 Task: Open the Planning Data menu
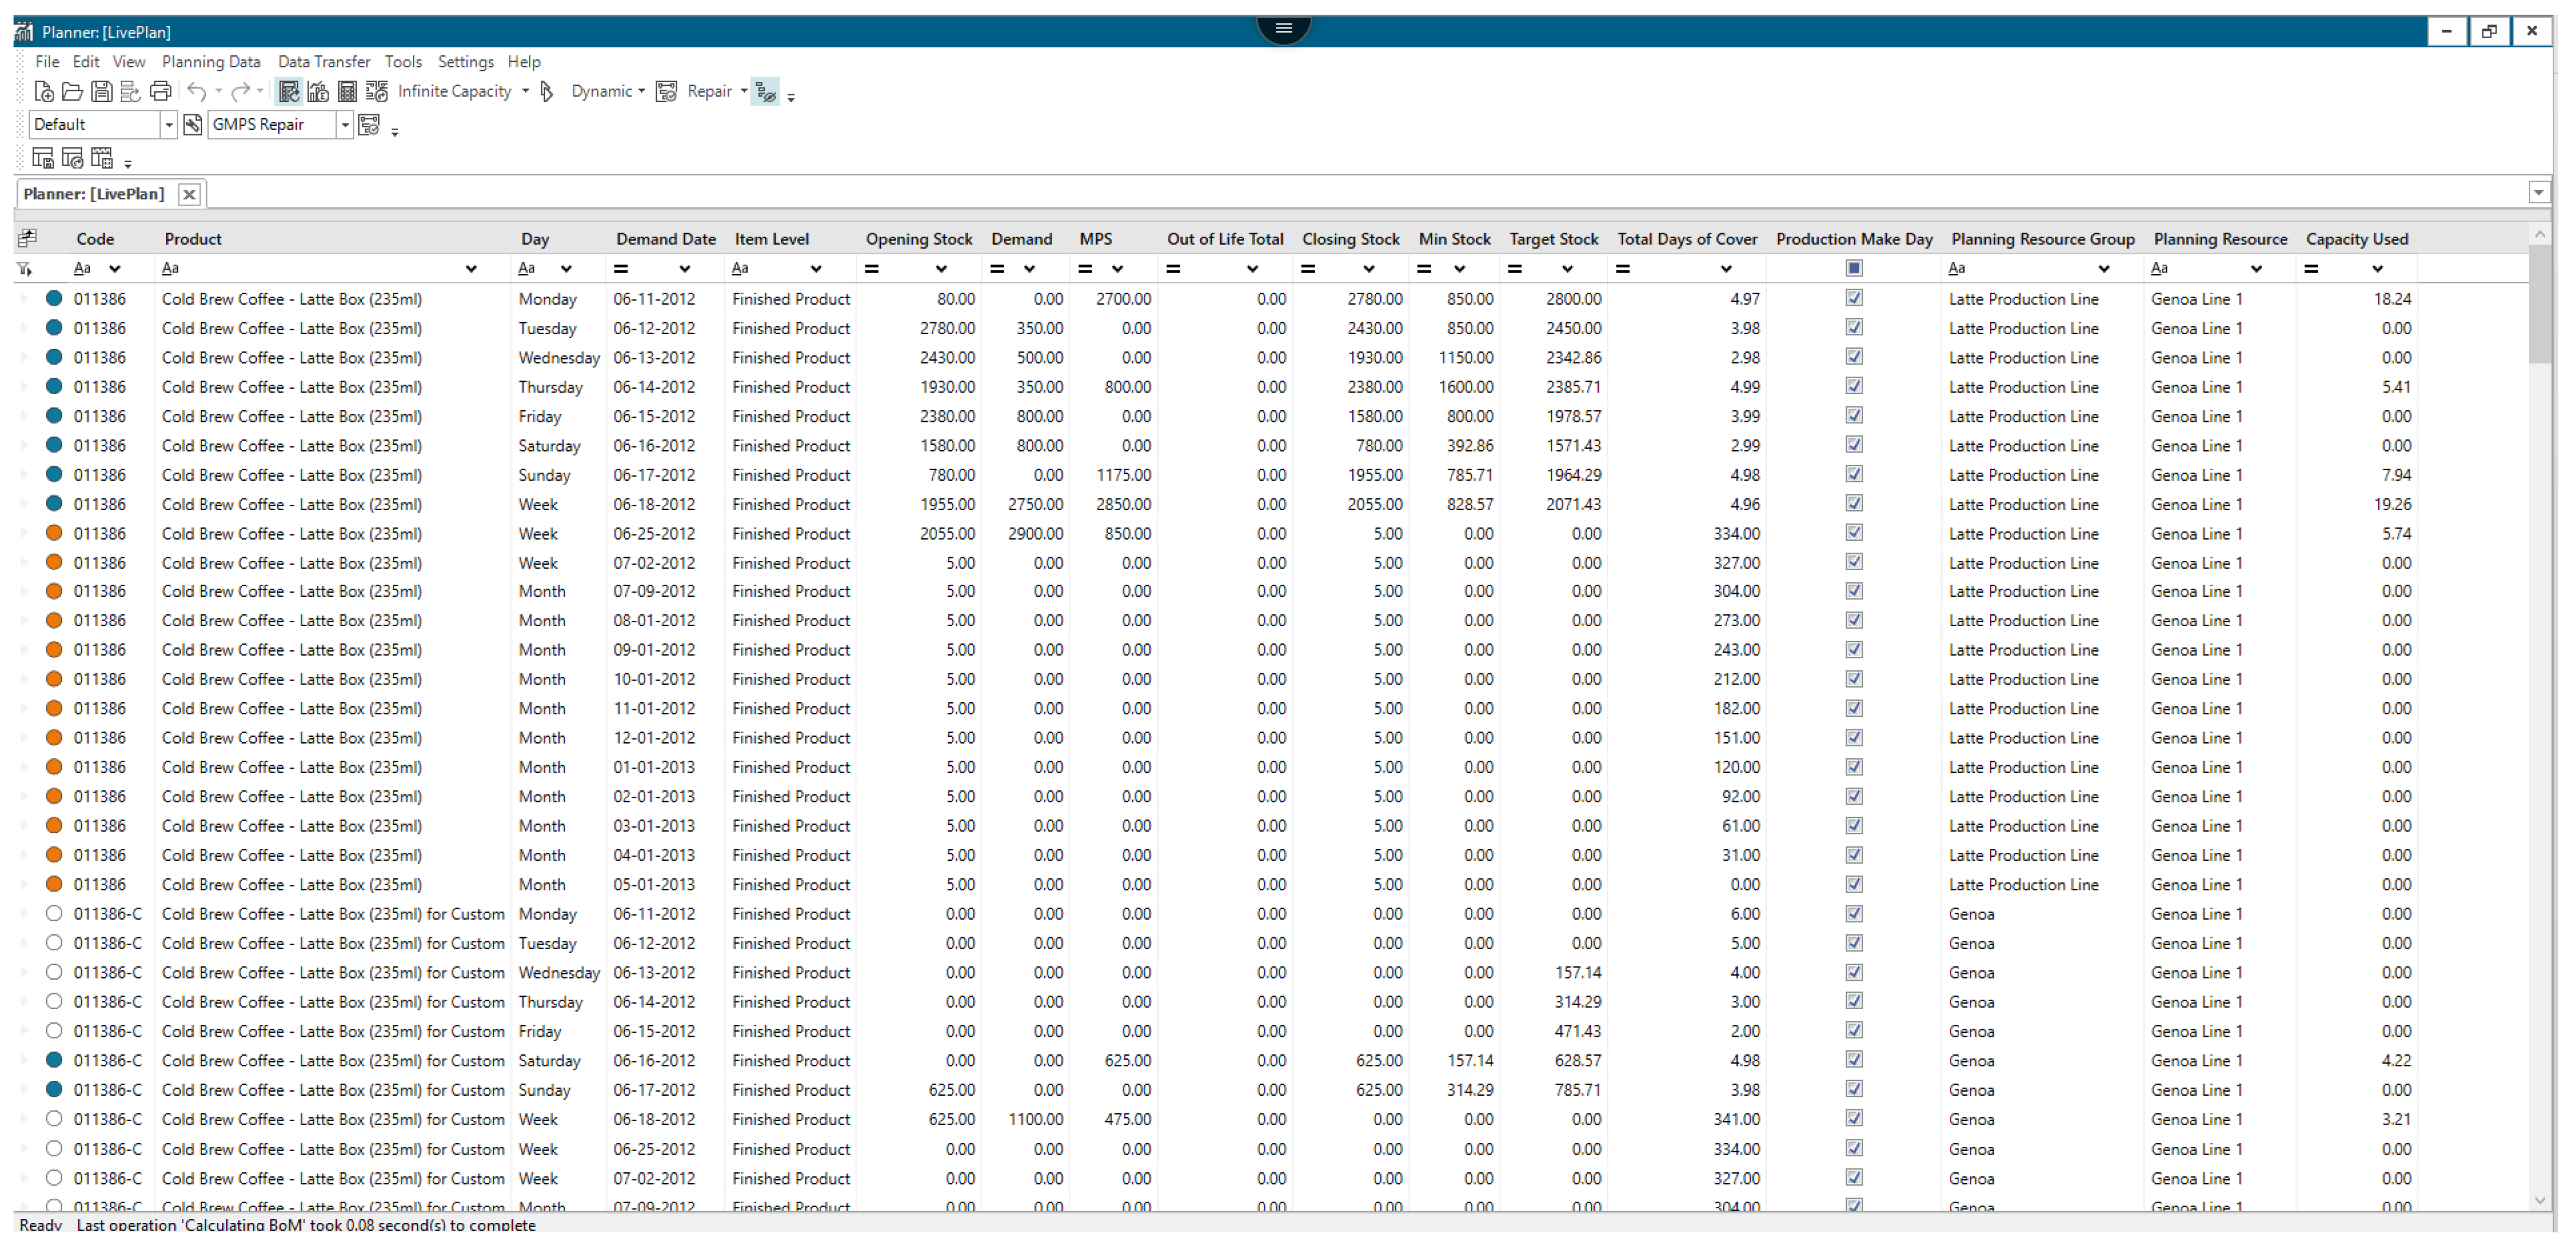(211, 62)
